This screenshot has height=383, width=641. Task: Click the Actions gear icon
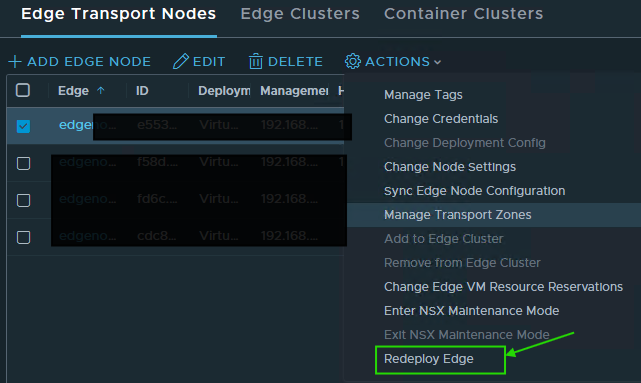(353, 61)
